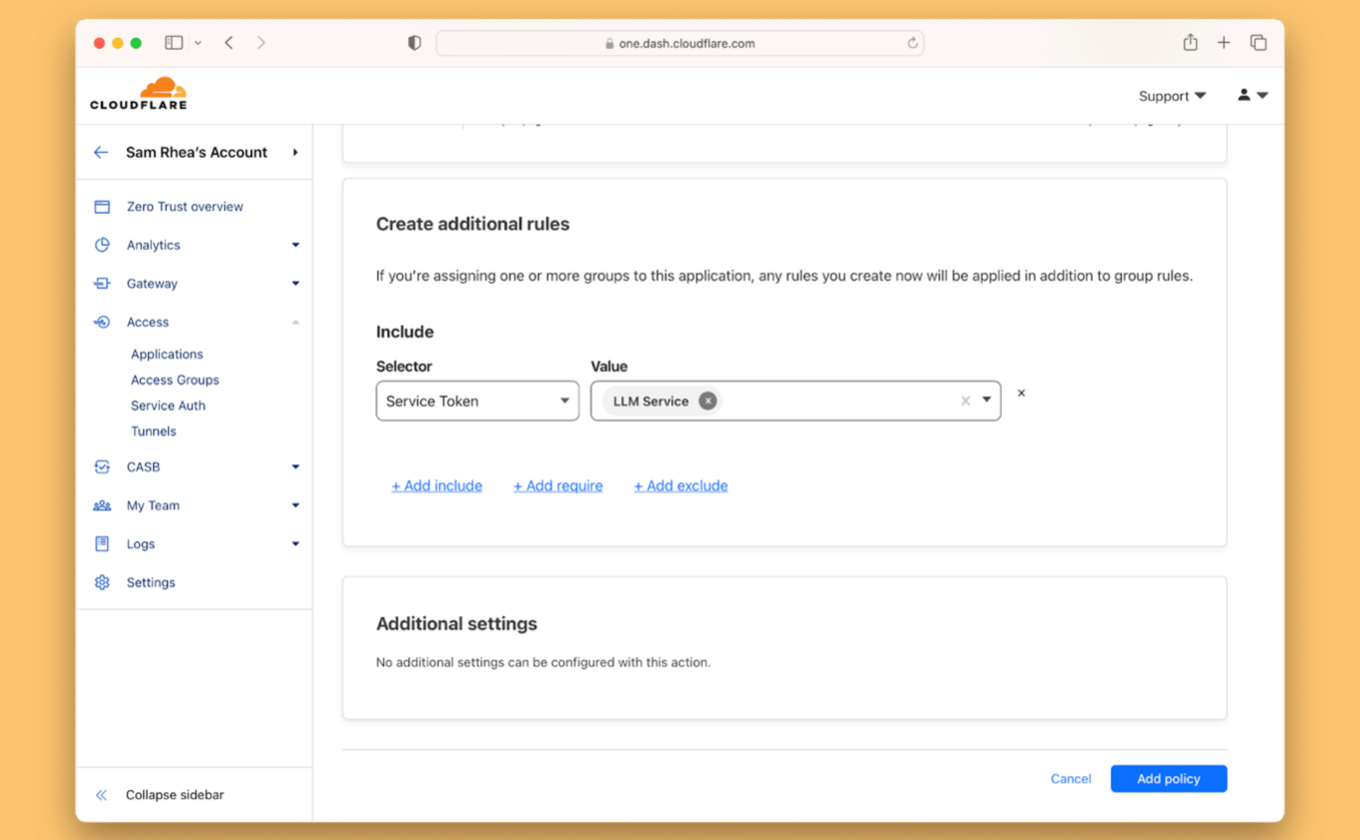Click the + Add exclude link

pyautogui.click(x=681, y=486)
